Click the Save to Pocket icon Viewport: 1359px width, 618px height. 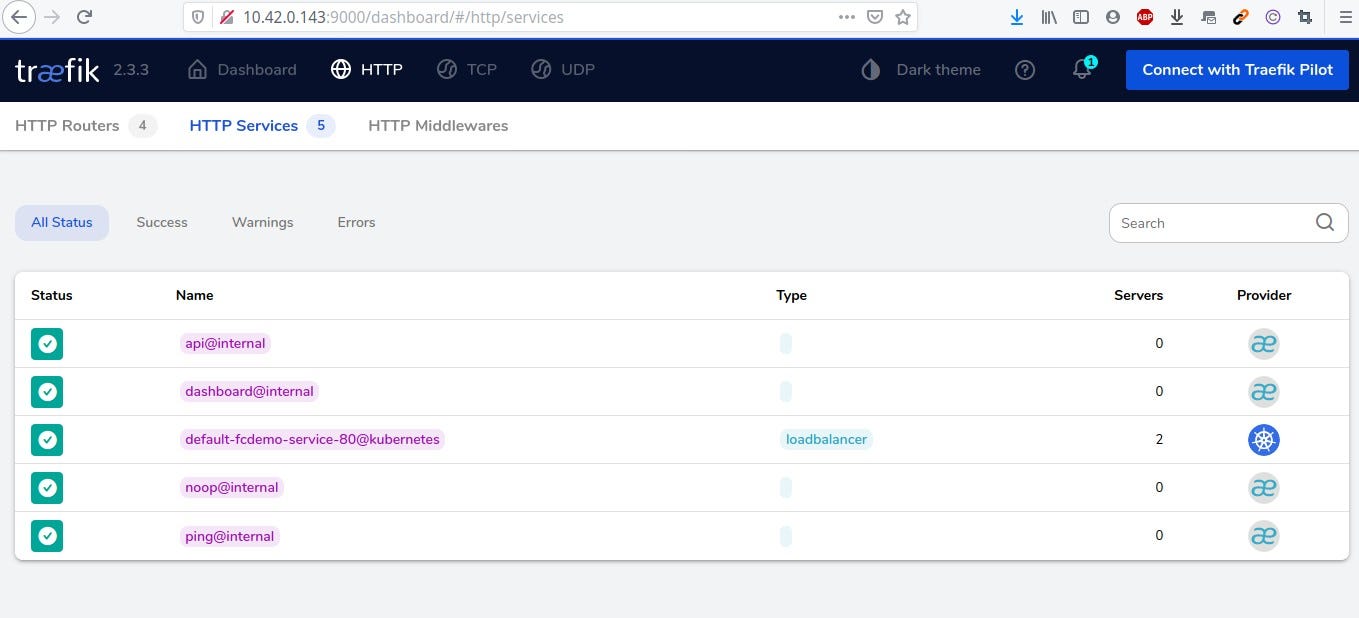875,17
